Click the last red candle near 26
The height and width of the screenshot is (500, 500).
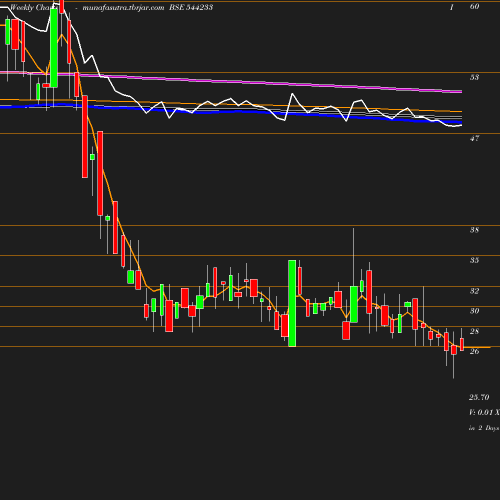[462, 344]
